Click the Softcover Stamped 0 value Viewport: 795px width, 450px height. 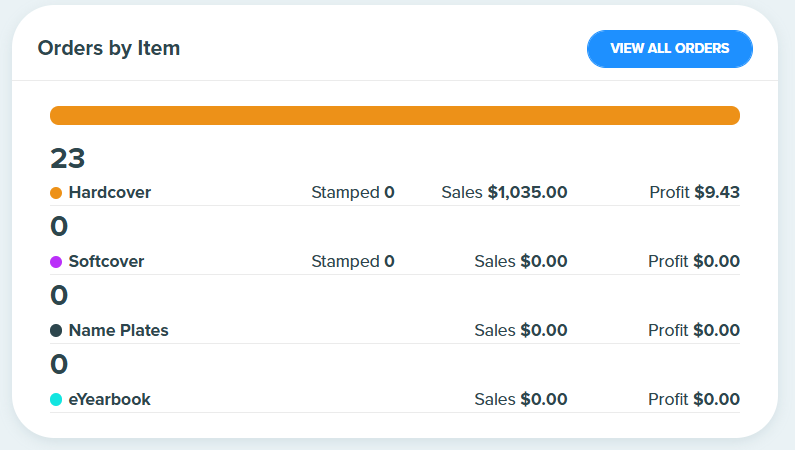(x=389, y=261)
